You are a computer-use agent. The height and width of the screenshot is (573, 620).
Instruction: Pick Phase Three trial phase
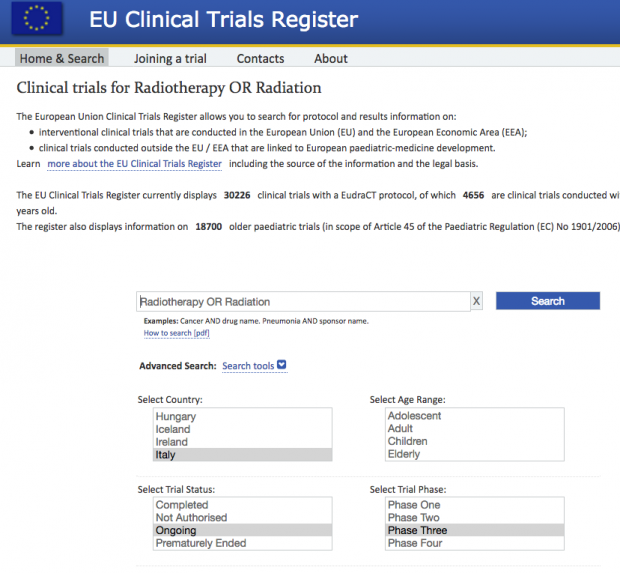[474, 530]
